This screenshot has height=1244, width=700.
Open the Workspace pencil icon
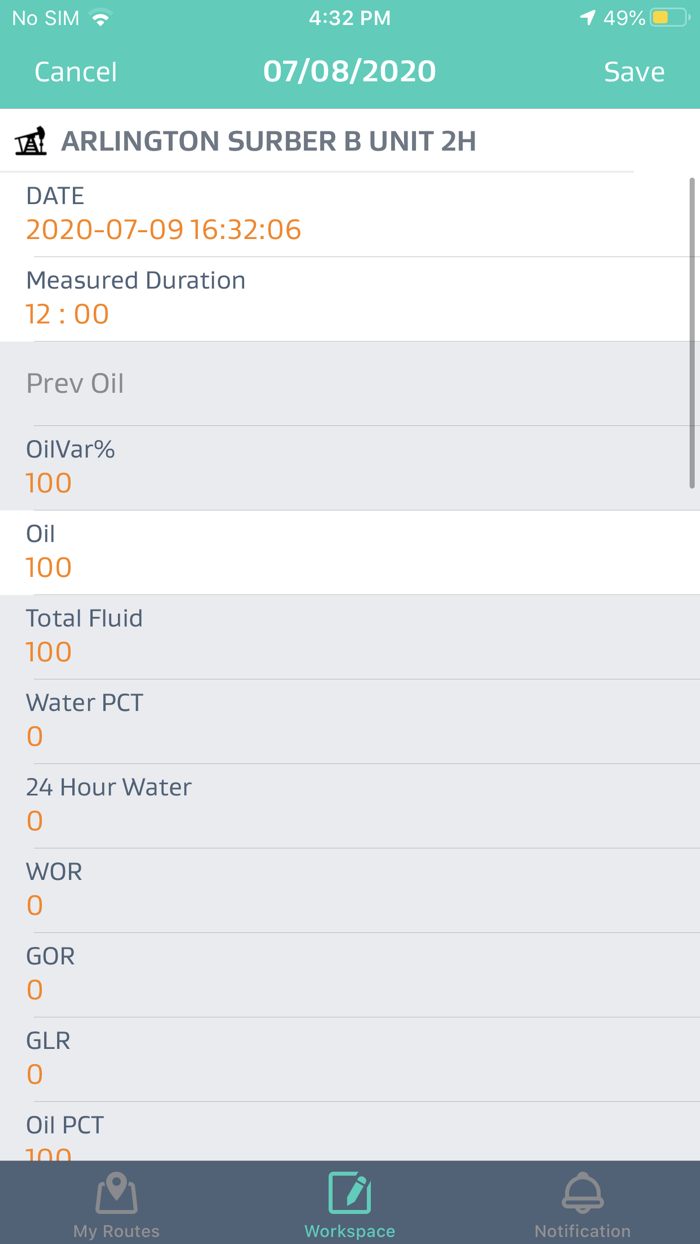click(x=349, y=1193)
